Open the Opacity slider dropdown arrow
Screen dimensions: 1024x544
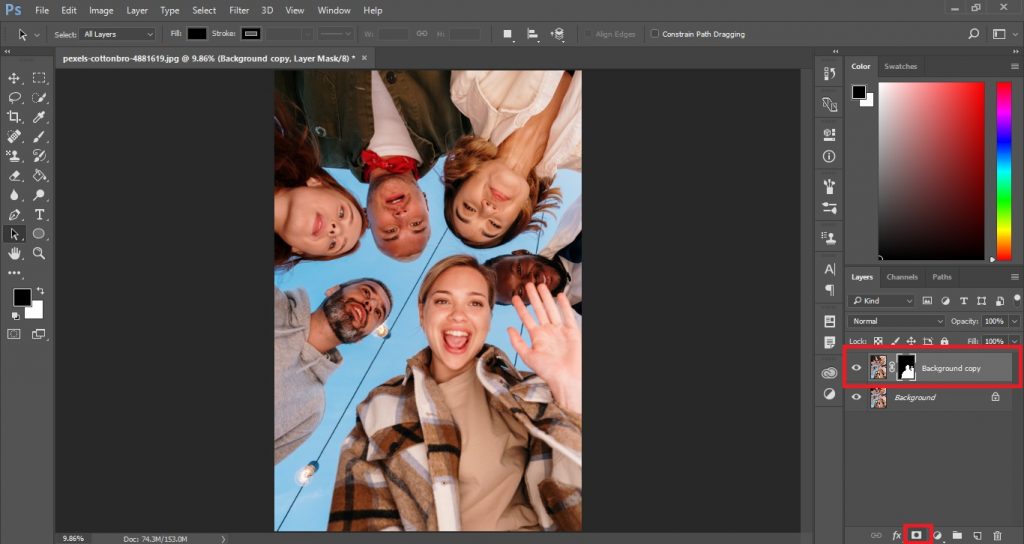coord(1014,321)
